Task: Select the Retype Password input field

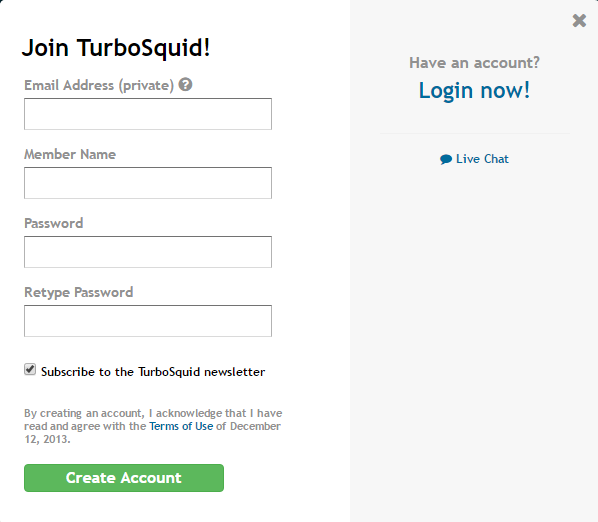Action: click(x=148, y=321)
